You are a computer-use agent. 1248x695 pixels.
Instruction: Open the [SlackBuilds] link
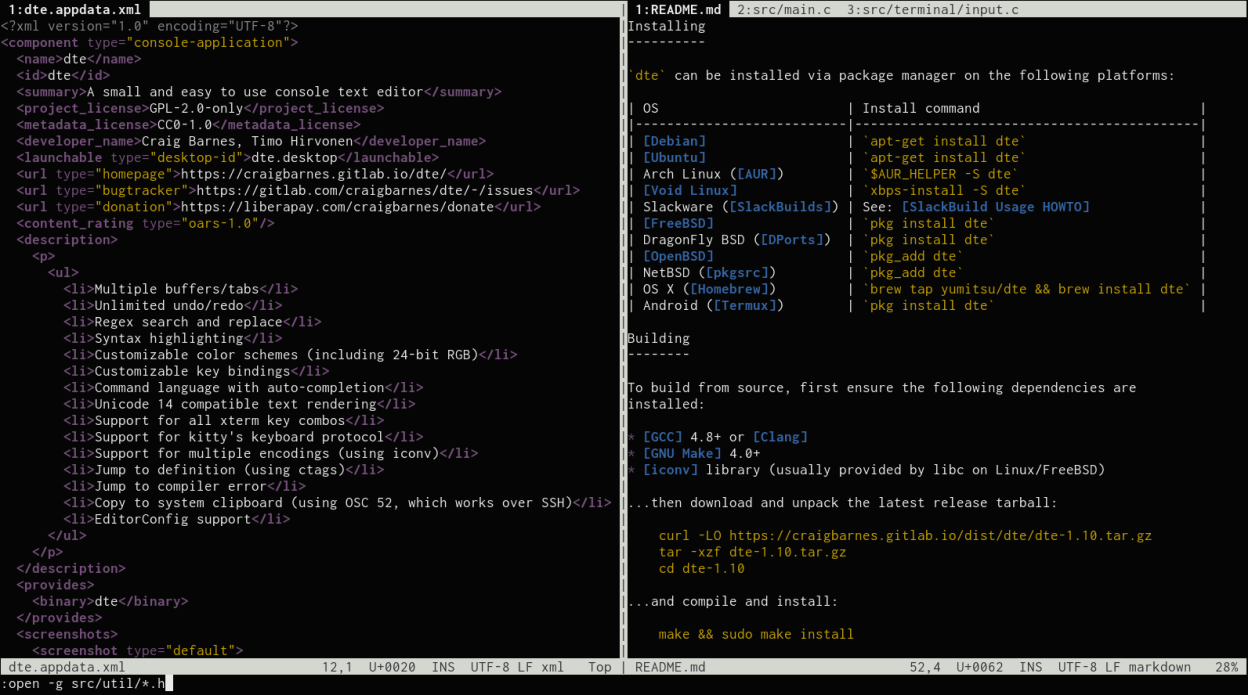(779, 207)
